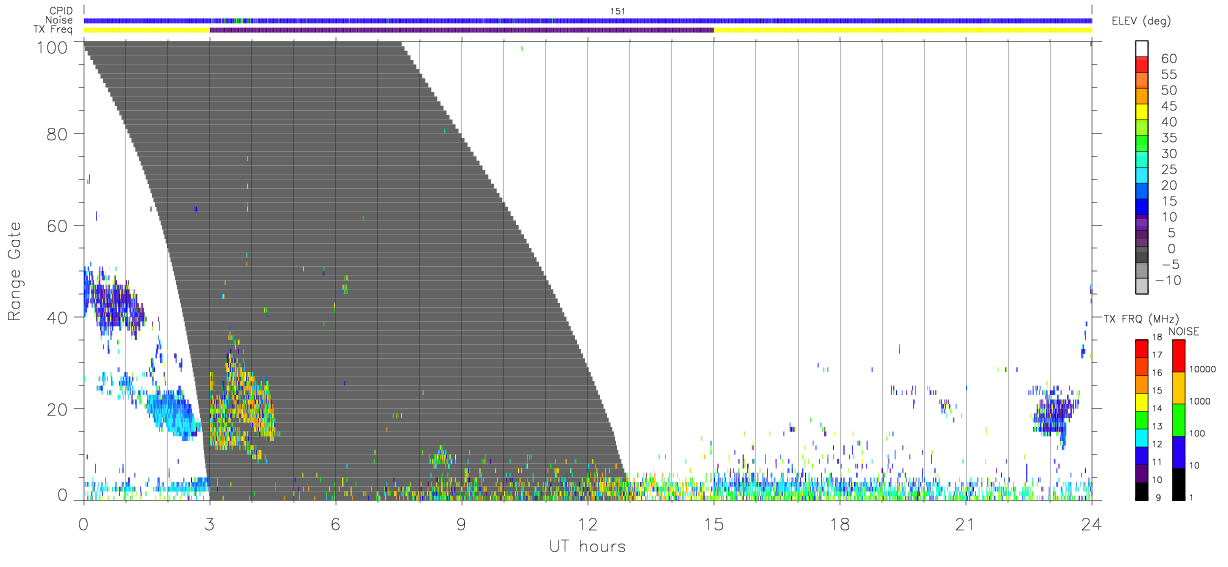Click the Range Gate axis title
1228x567 pixels.
(x=15, y=272)
